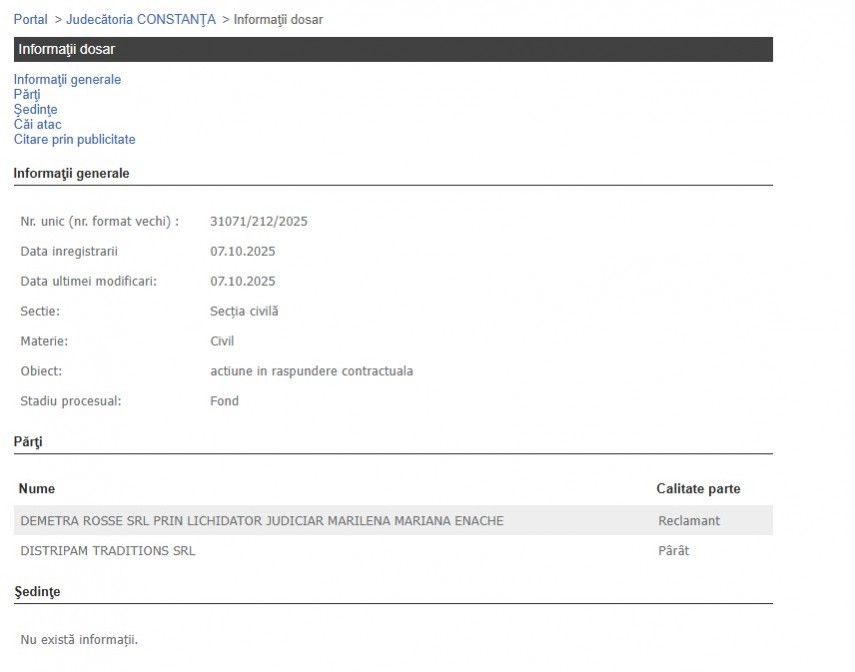Click the Calitate parte column header
Screen dimensions: 855x672
698,489
